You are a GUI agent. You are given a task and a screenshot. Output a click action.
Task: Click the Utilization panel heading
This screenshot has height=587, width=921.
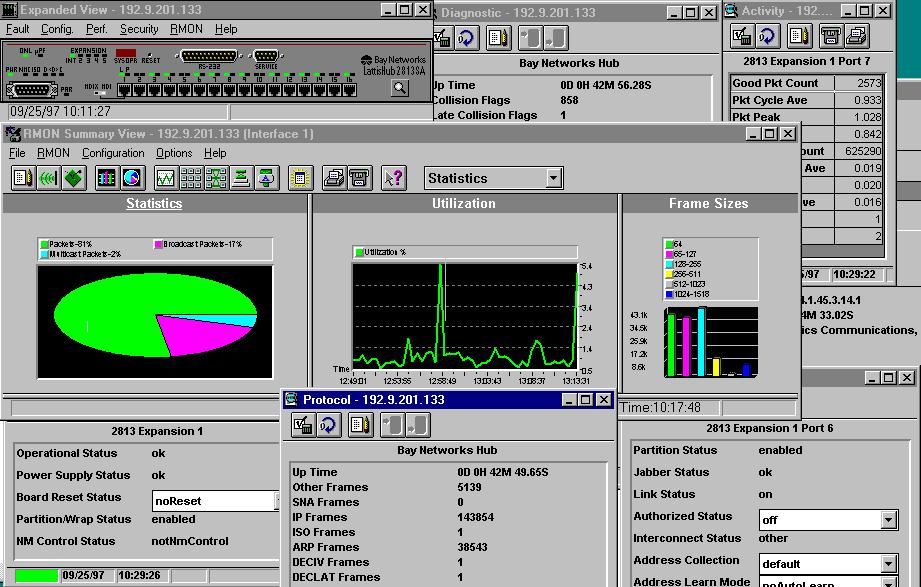[x=464, y=203]
